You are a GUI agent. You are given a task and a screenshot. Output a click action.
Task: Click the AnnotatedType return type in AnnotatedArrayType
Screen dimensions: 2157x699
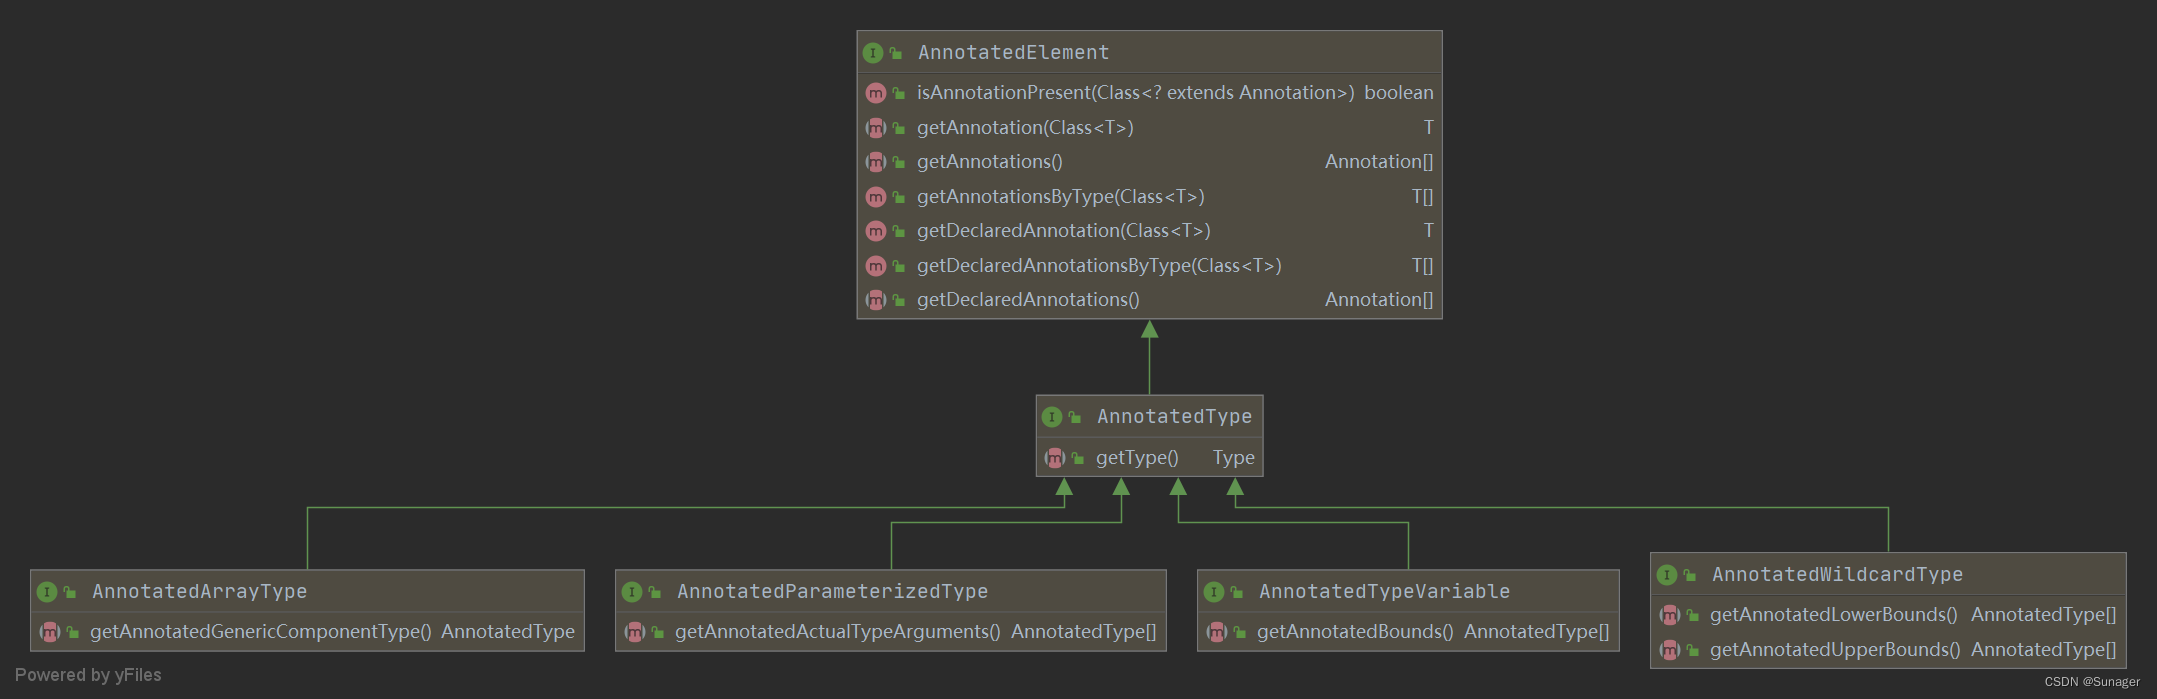coord(508,632)
